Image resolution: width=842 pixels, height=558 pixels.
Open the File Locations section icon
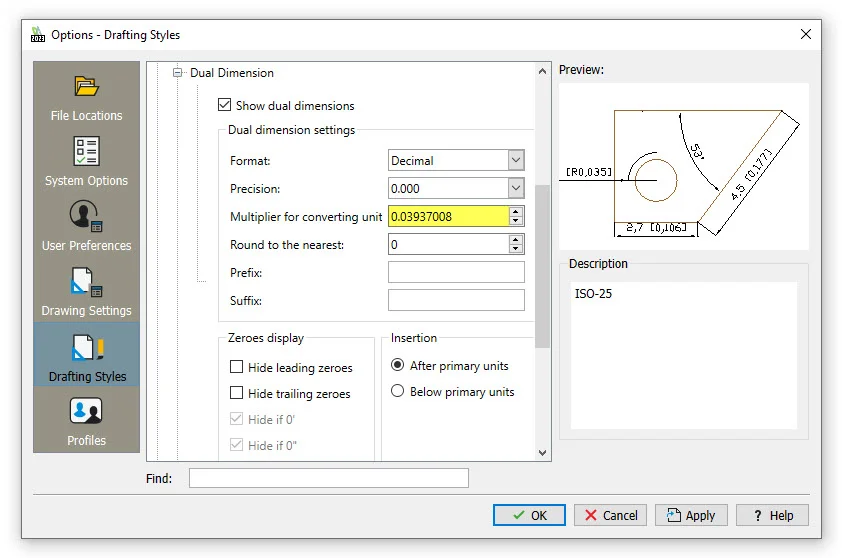pos(86,87)
